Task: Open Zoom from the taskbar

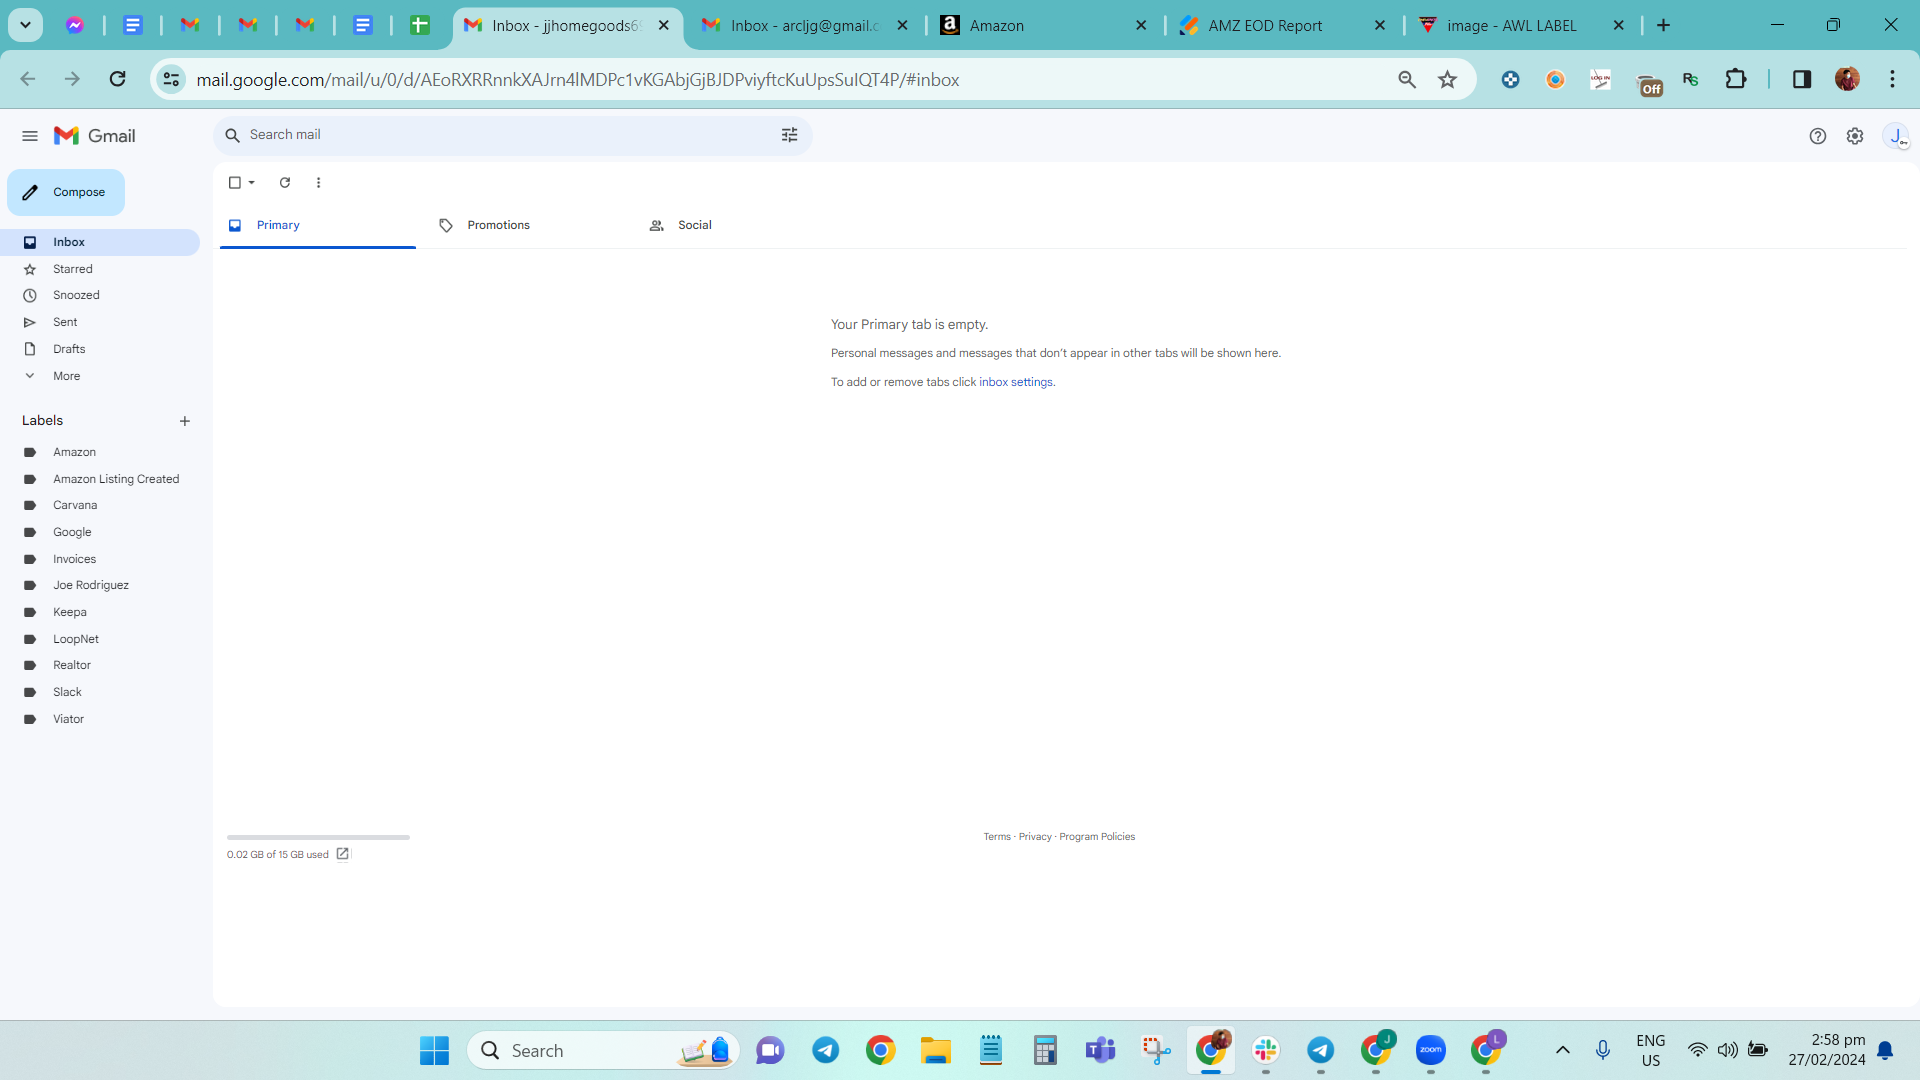Action: pyautogui.click(x=1431, y=1051)
